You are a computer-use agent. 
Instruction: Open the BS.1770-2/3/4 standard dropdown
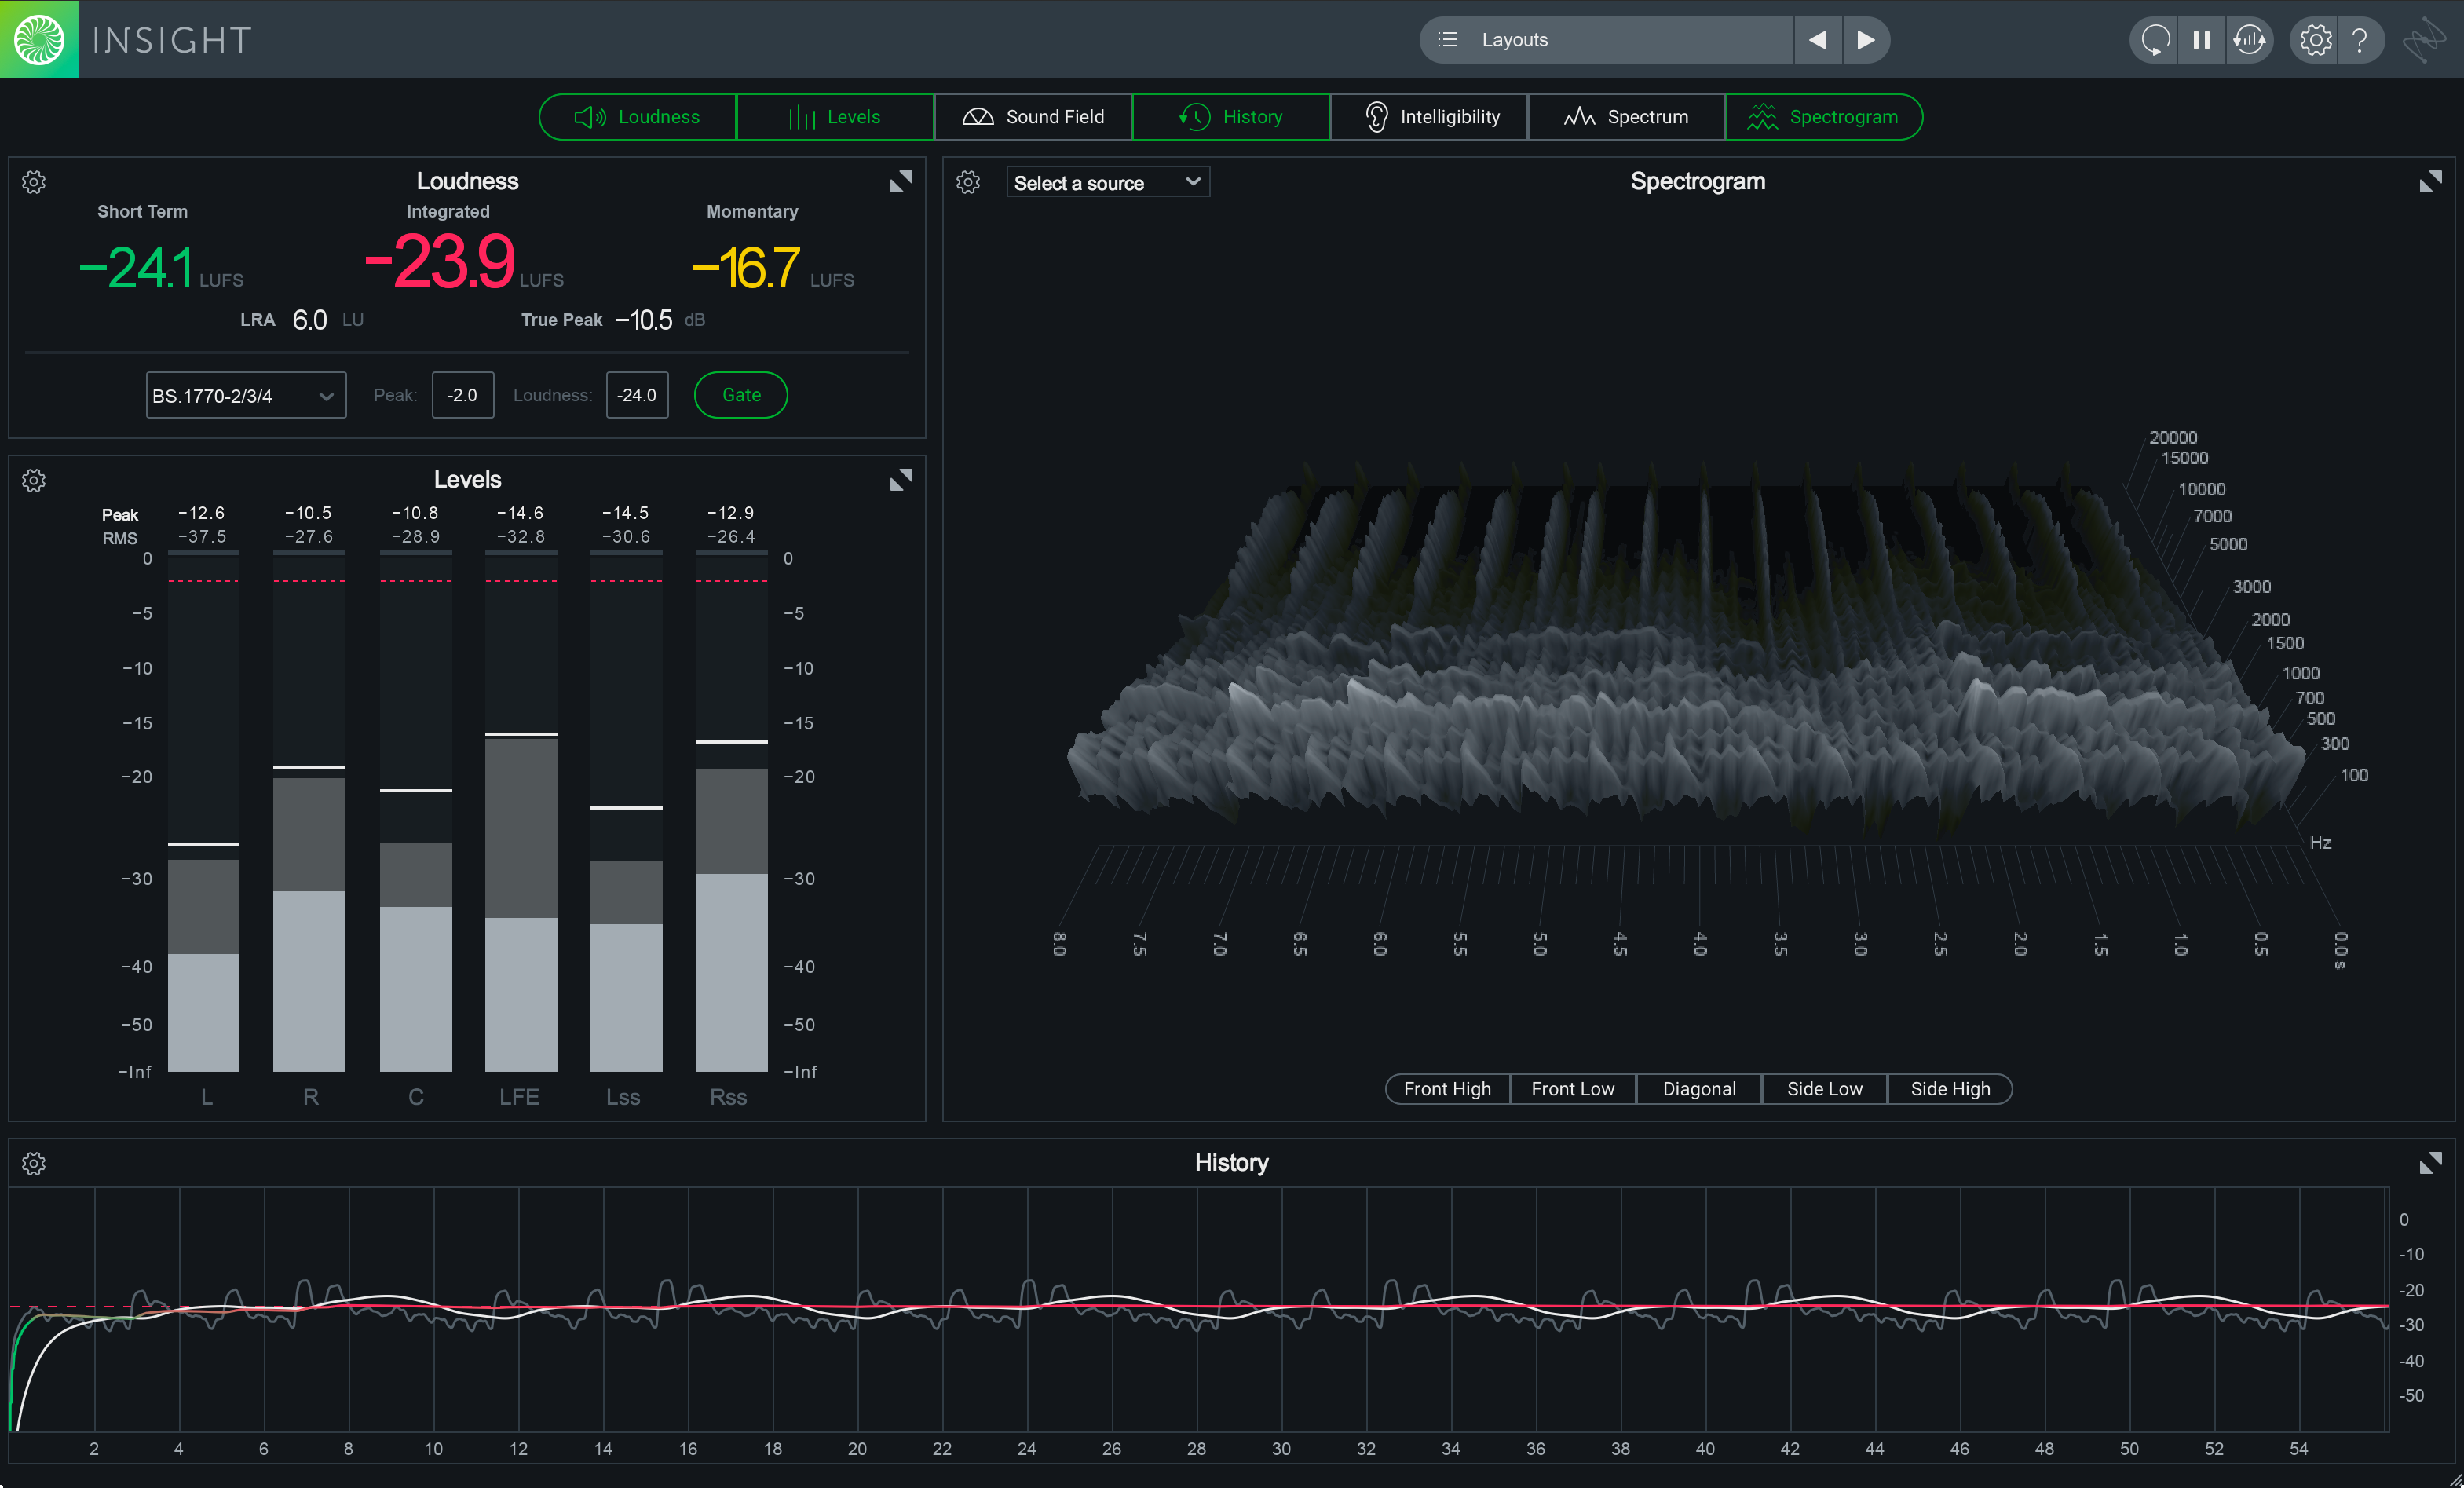pyautogui.click(x=245, y=395)
